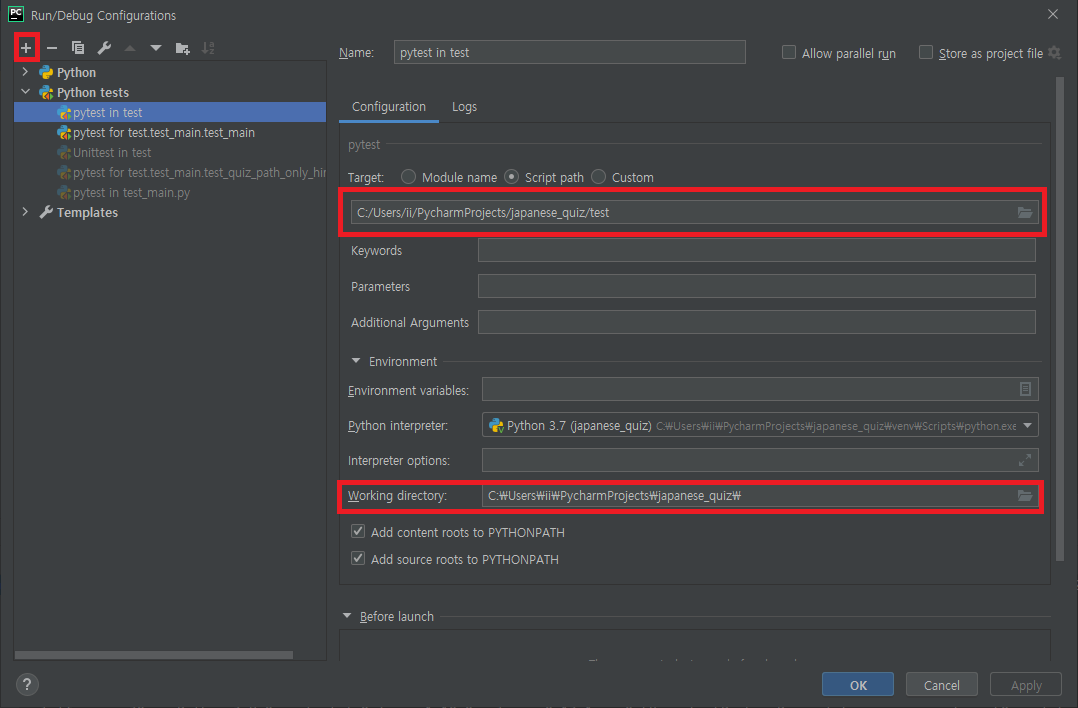The width and height of the screenshot is (1078, 708).
Task: Browse for working directory using the folder icon
Action: click(x=1024, y=496)
